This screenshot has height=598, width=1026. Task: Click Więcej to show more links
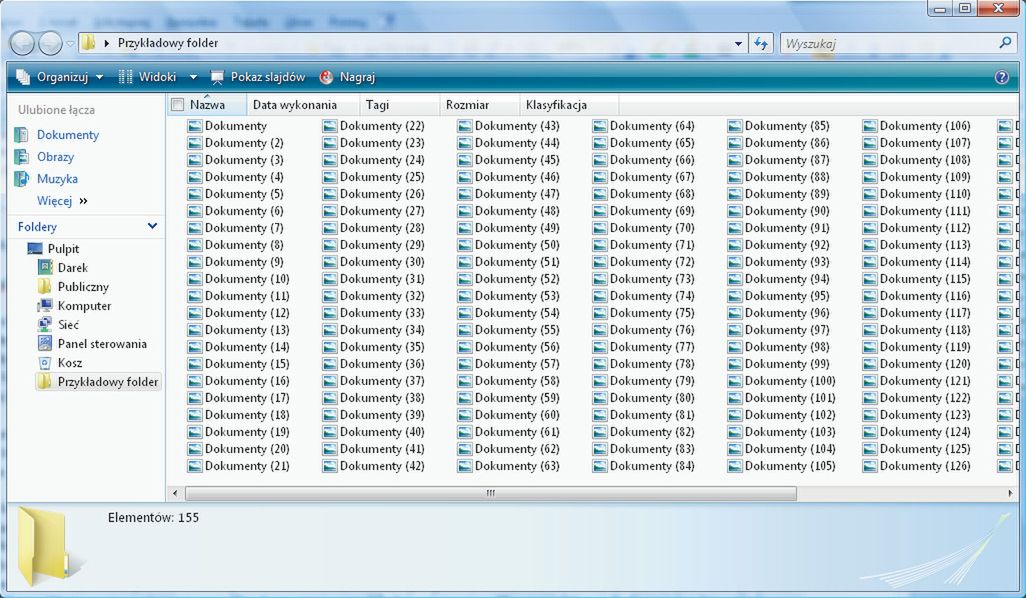pos(62,201)
